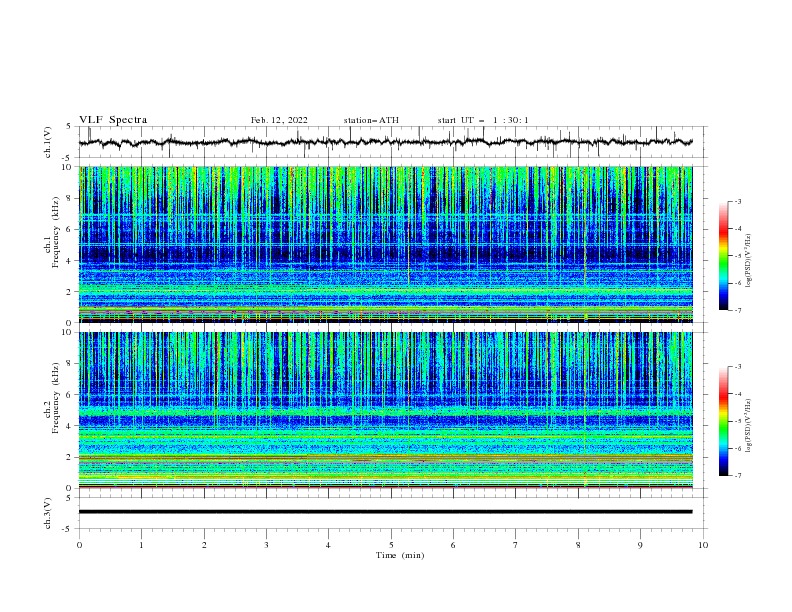Click time axis tick label "6"
Screen dimensions: 792x612
[453, 545]
